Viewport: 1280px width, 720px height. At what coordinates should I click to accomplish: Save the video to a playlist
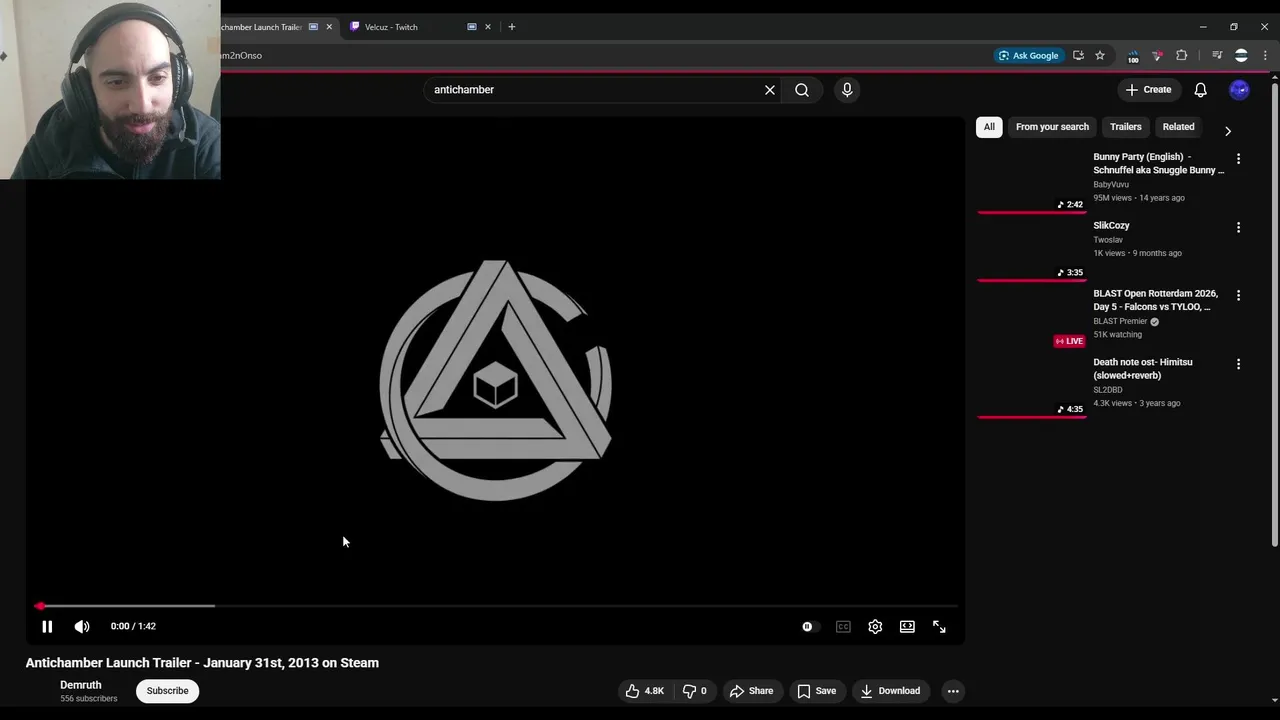click(x=816, y=691)
